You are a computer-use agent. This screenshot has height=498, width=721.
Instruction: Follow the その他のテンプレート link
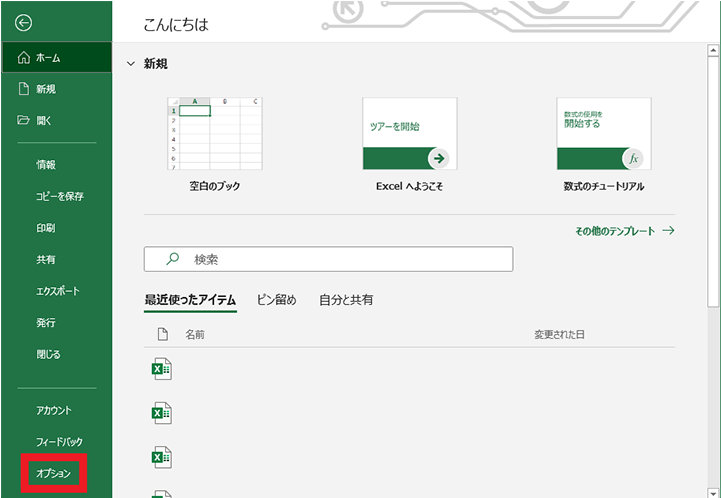(625, 231)
